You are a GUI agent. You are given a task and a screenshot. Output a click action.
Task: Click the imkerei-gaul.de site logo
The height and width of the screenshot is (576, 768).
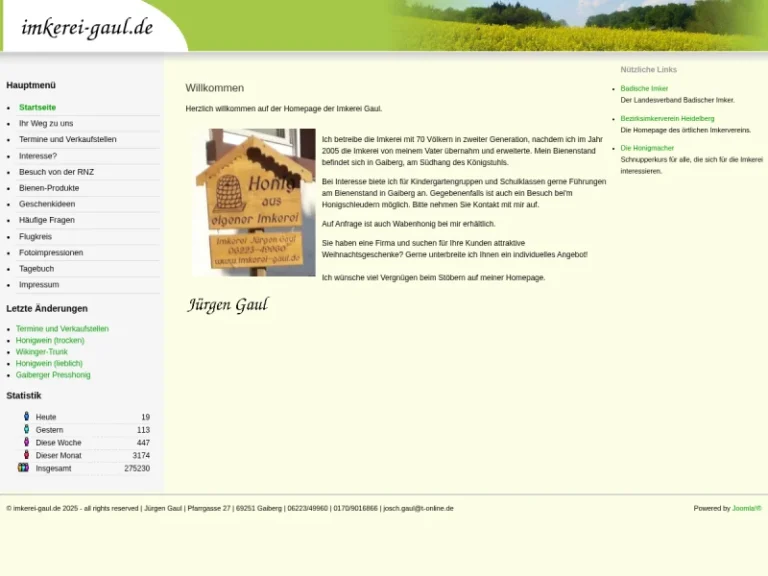[x=87, y=28]
